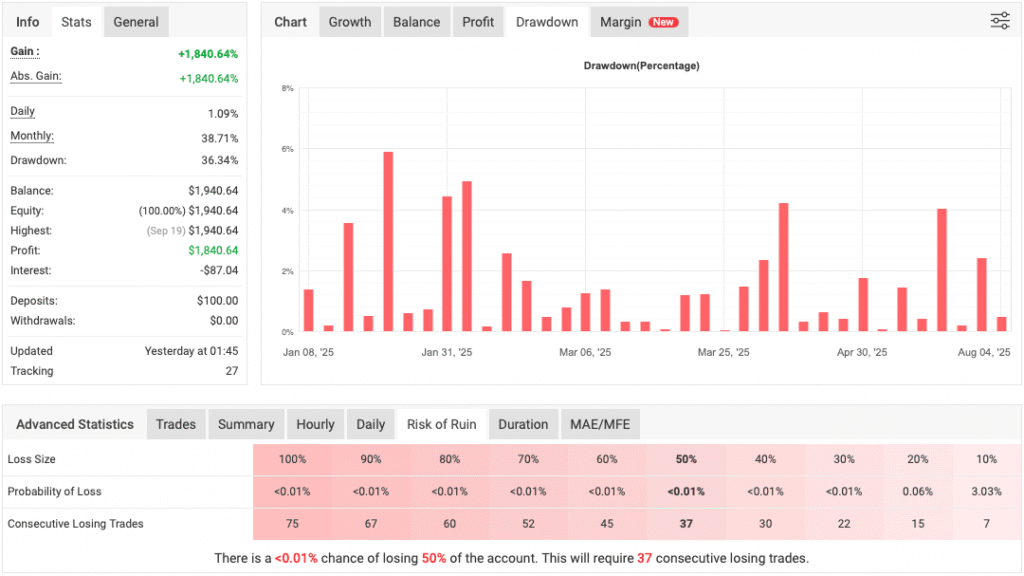Click the underlined Gain label

point(24,51)
